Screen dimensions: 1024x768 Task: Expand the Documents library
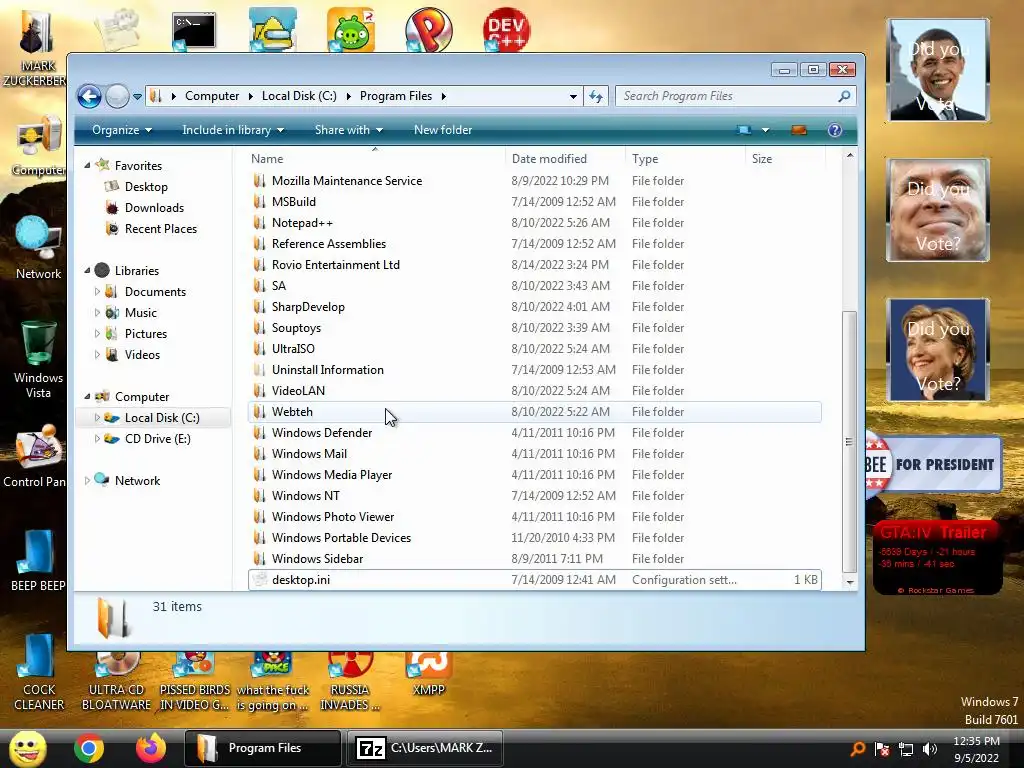tap(97, 291)
